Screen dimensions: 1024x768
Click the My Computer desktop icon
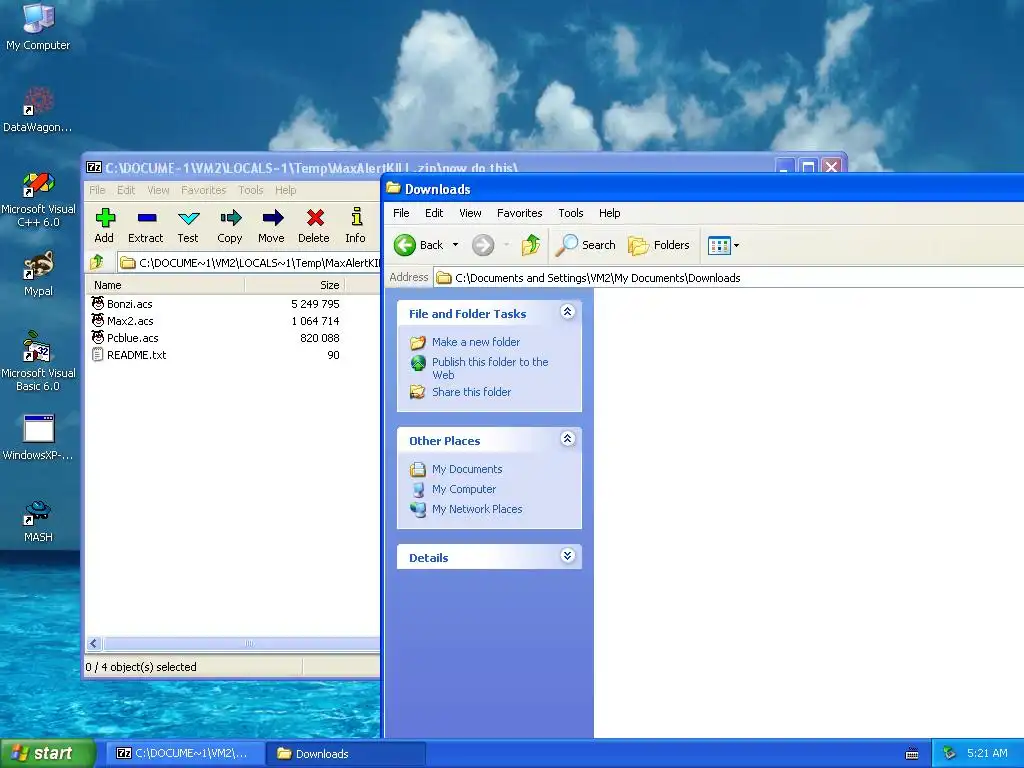pyautogui.click(x=38, y=26)
